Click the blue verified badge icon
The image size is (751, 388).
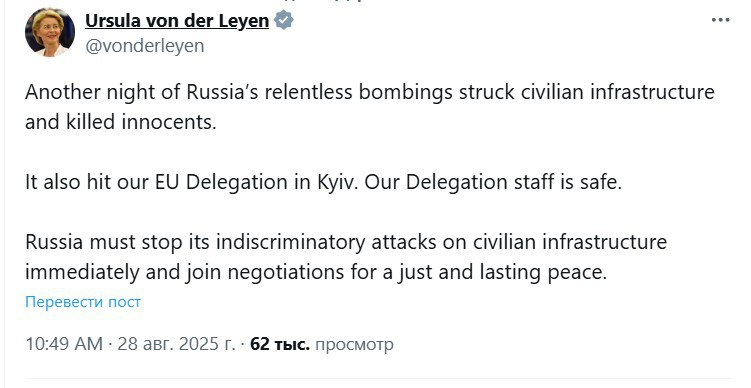point(284,21)
